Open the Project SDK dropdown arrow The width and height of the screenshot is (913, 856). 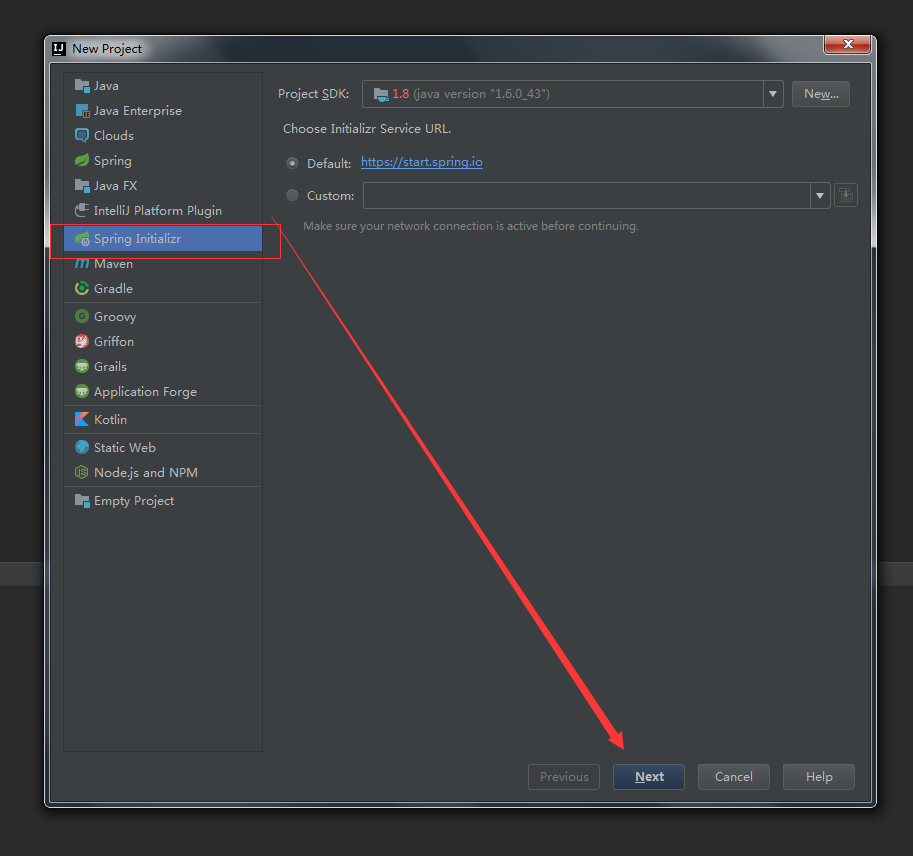(x=773, y=94)
